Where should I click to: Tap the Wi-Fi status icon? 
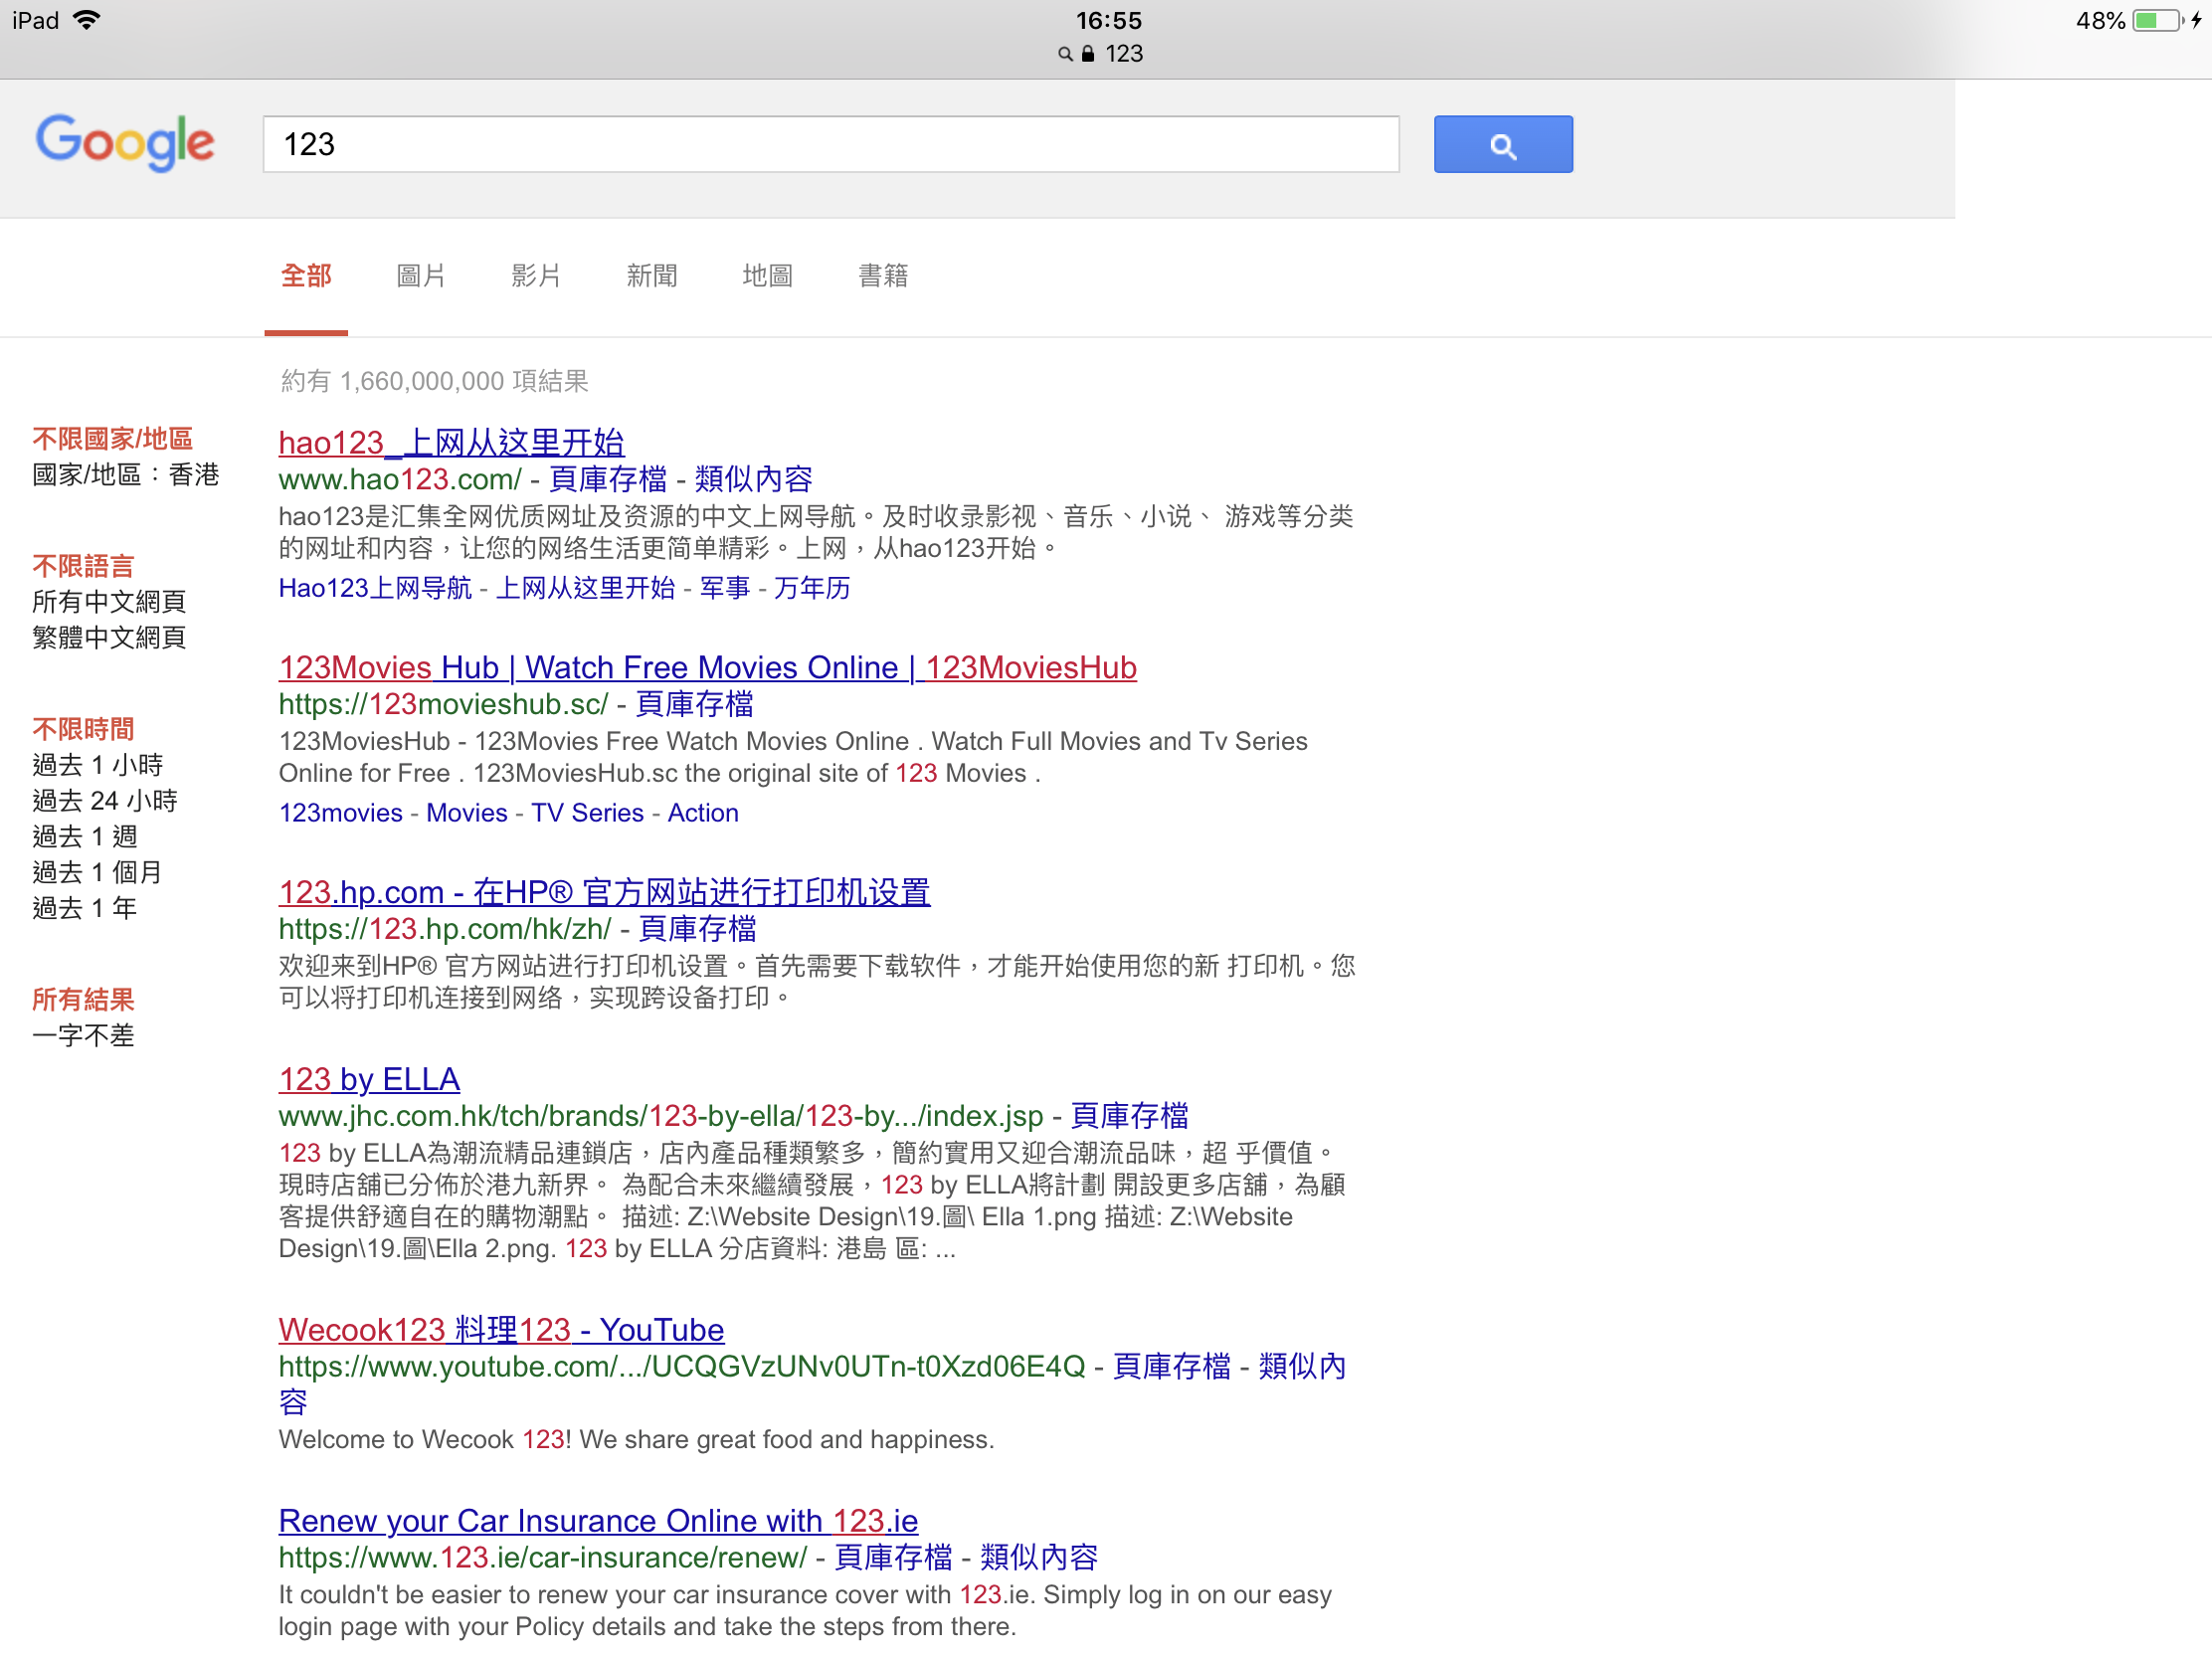87,20
